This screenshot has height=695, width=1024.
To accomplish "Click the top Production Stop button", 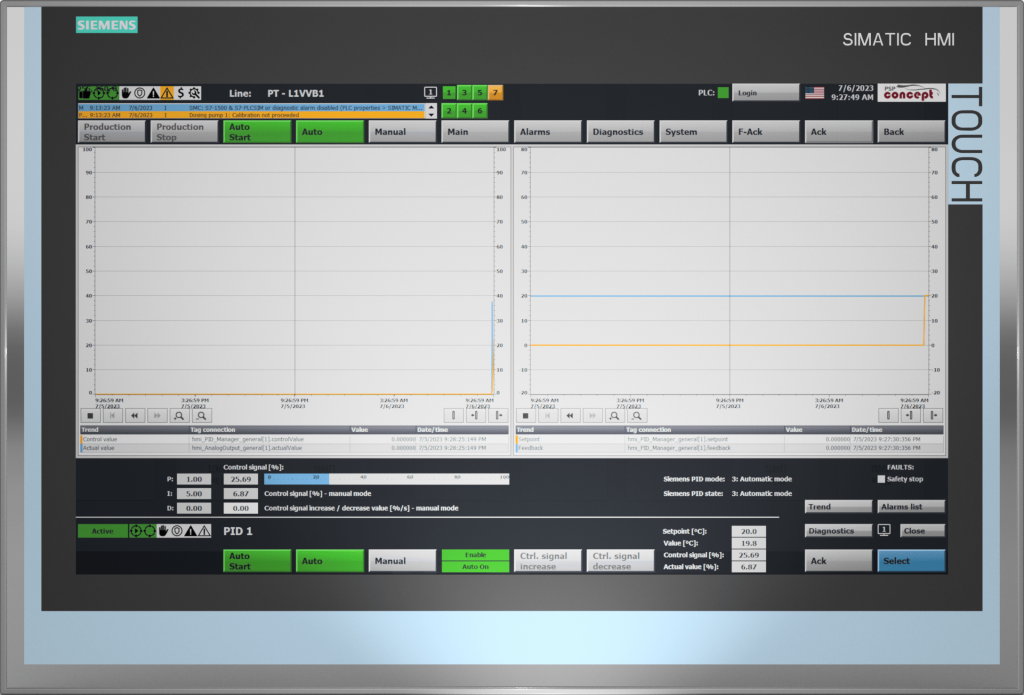I will (184, 132).
